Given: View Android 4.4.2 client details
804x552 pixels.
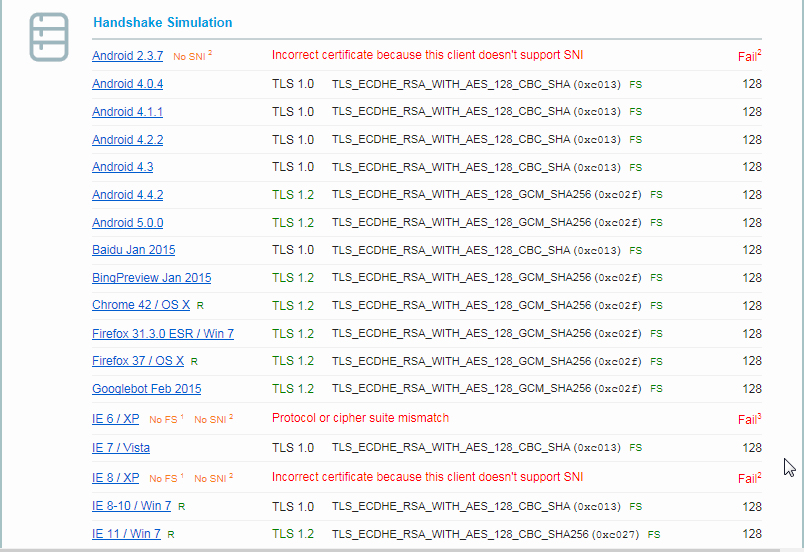Looking at the screenshot, I should [127, 195].
